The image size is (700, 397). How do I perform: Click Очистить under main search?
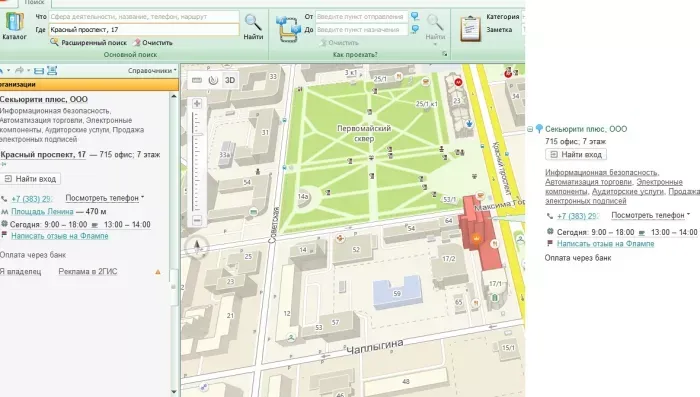153,42
